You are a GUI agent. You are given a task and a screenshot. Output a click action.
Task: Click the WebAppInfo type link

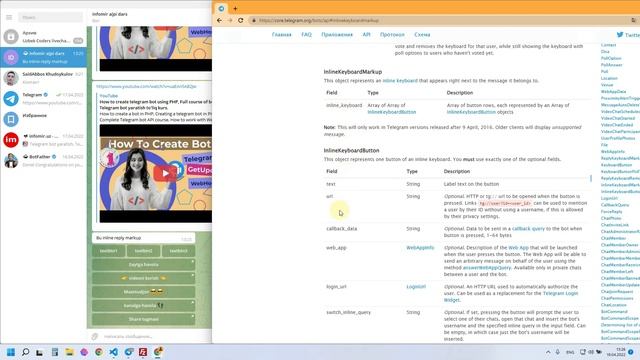420,248
